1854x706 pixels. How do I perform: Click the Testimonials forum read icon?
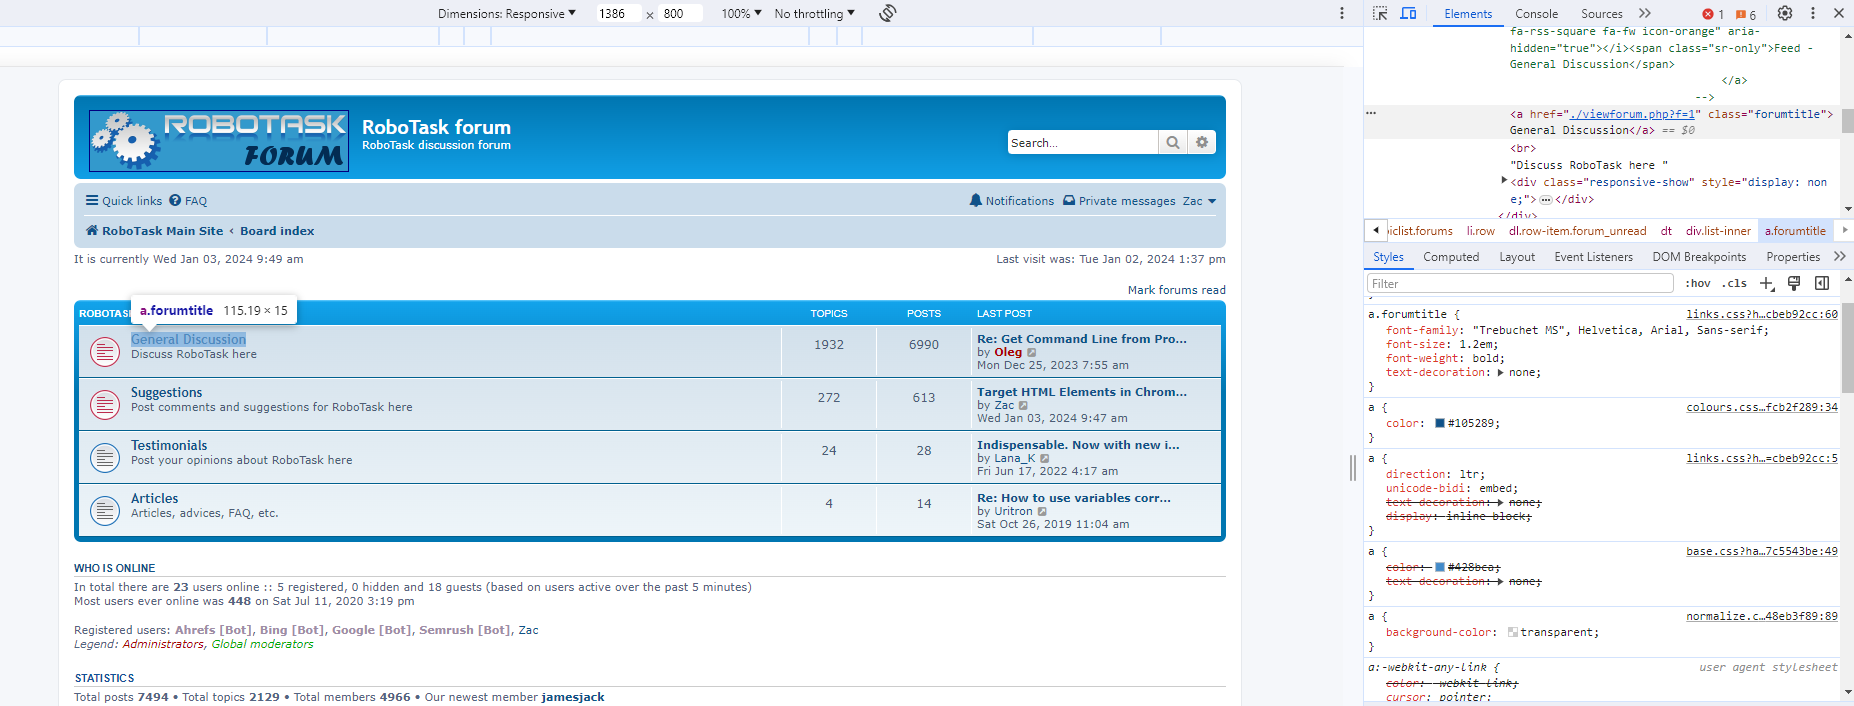coord(105,457)
